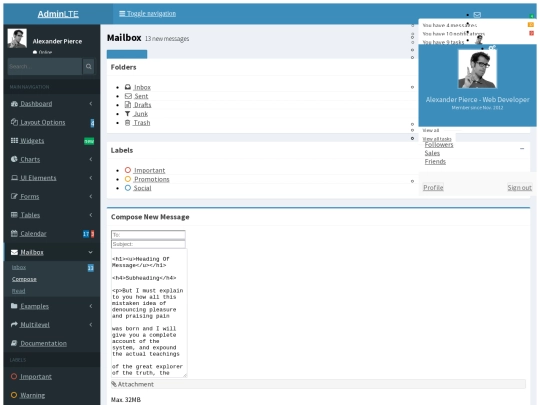Open messages via header envelope icon
Image resolution: width=540 pixels, height=405 pixels.
point(477,14)
